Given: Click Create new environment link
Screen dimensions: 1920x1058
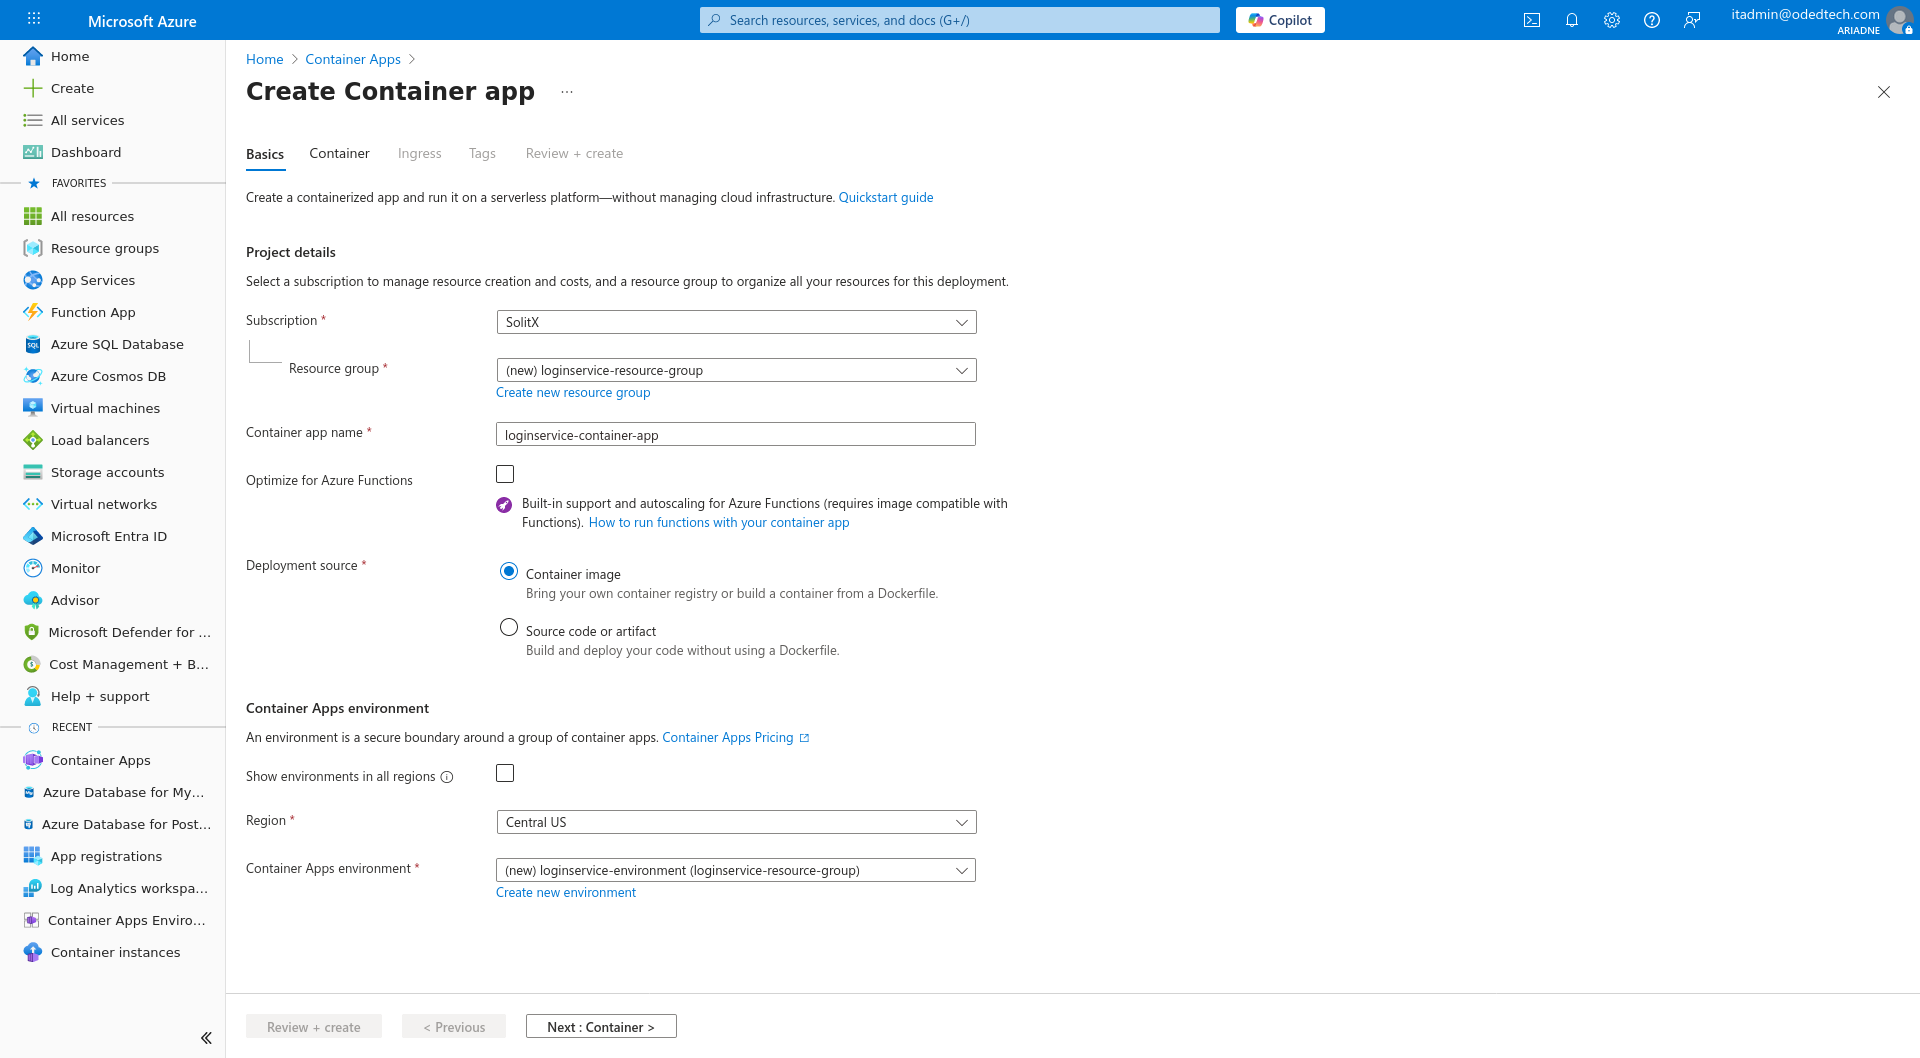Looking at the screenshot, I should (566, 892).
